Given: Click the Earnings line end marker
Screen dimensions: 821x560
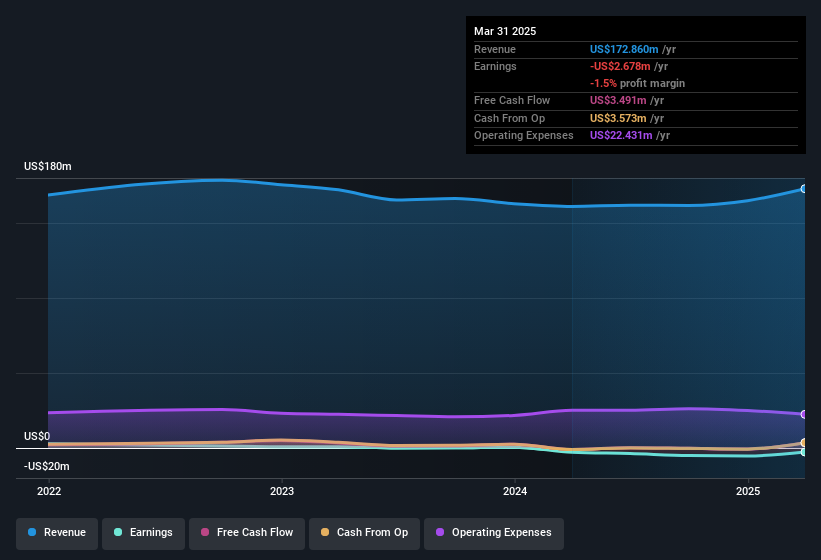Looking at the screenshot, I should point(804,452).
